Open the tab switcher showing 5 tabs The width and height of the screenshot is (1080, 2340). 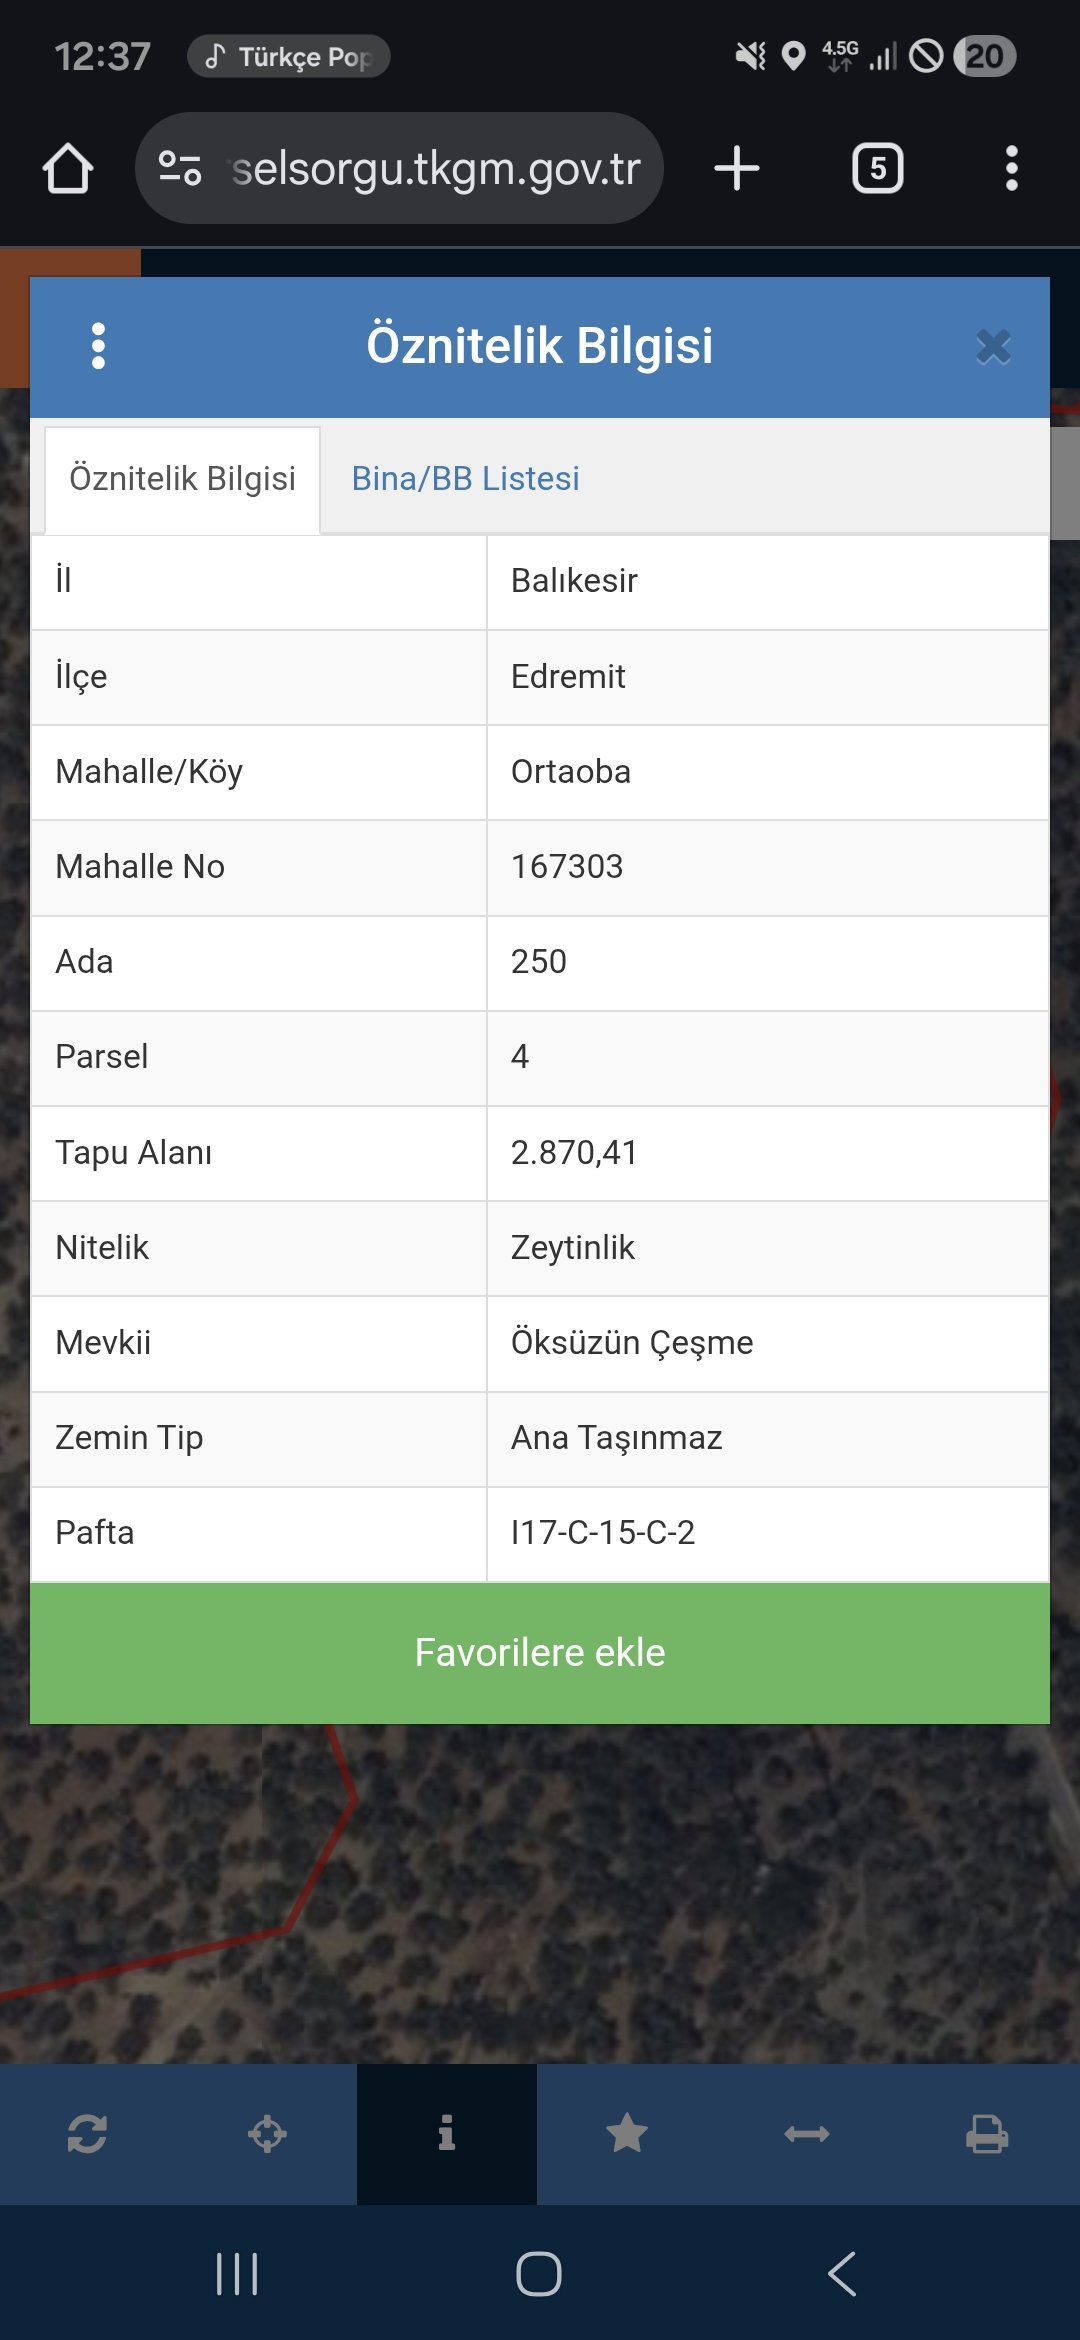pyautogui.click(x=877, y=168)
